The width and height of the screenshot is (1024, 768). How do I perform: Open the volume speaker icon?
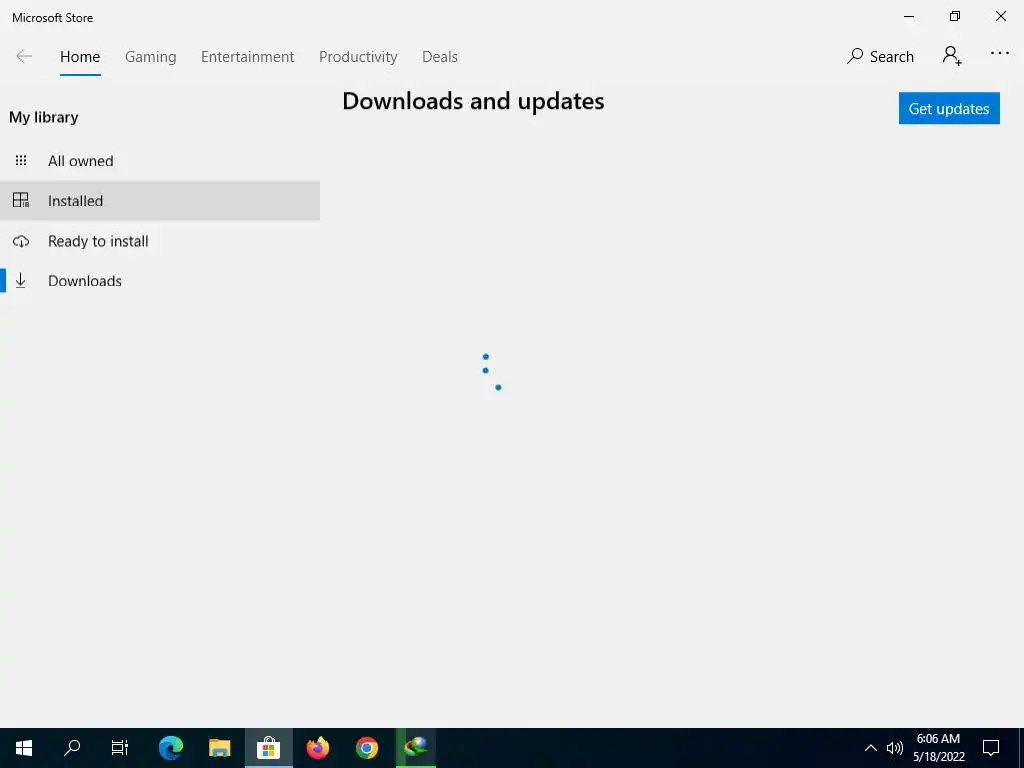coord(895,748)
